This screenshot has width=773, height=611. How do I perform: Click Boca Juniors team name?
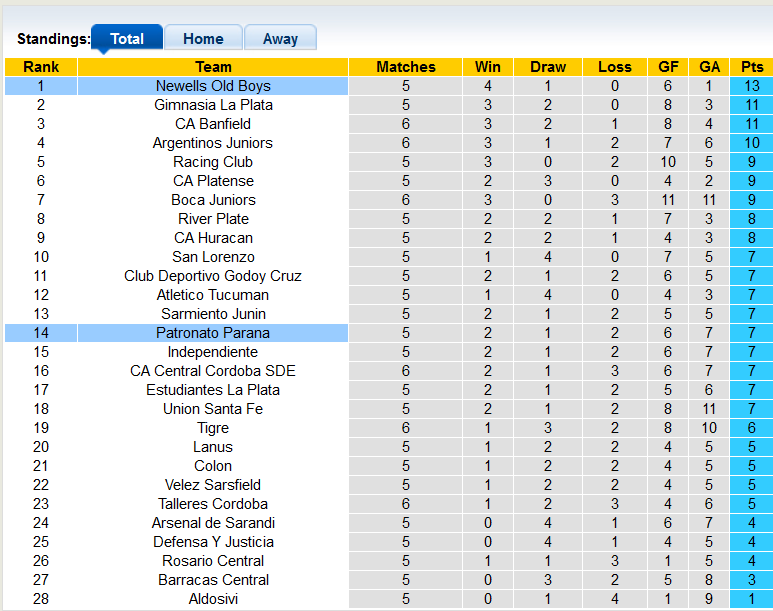coord(213,200)
